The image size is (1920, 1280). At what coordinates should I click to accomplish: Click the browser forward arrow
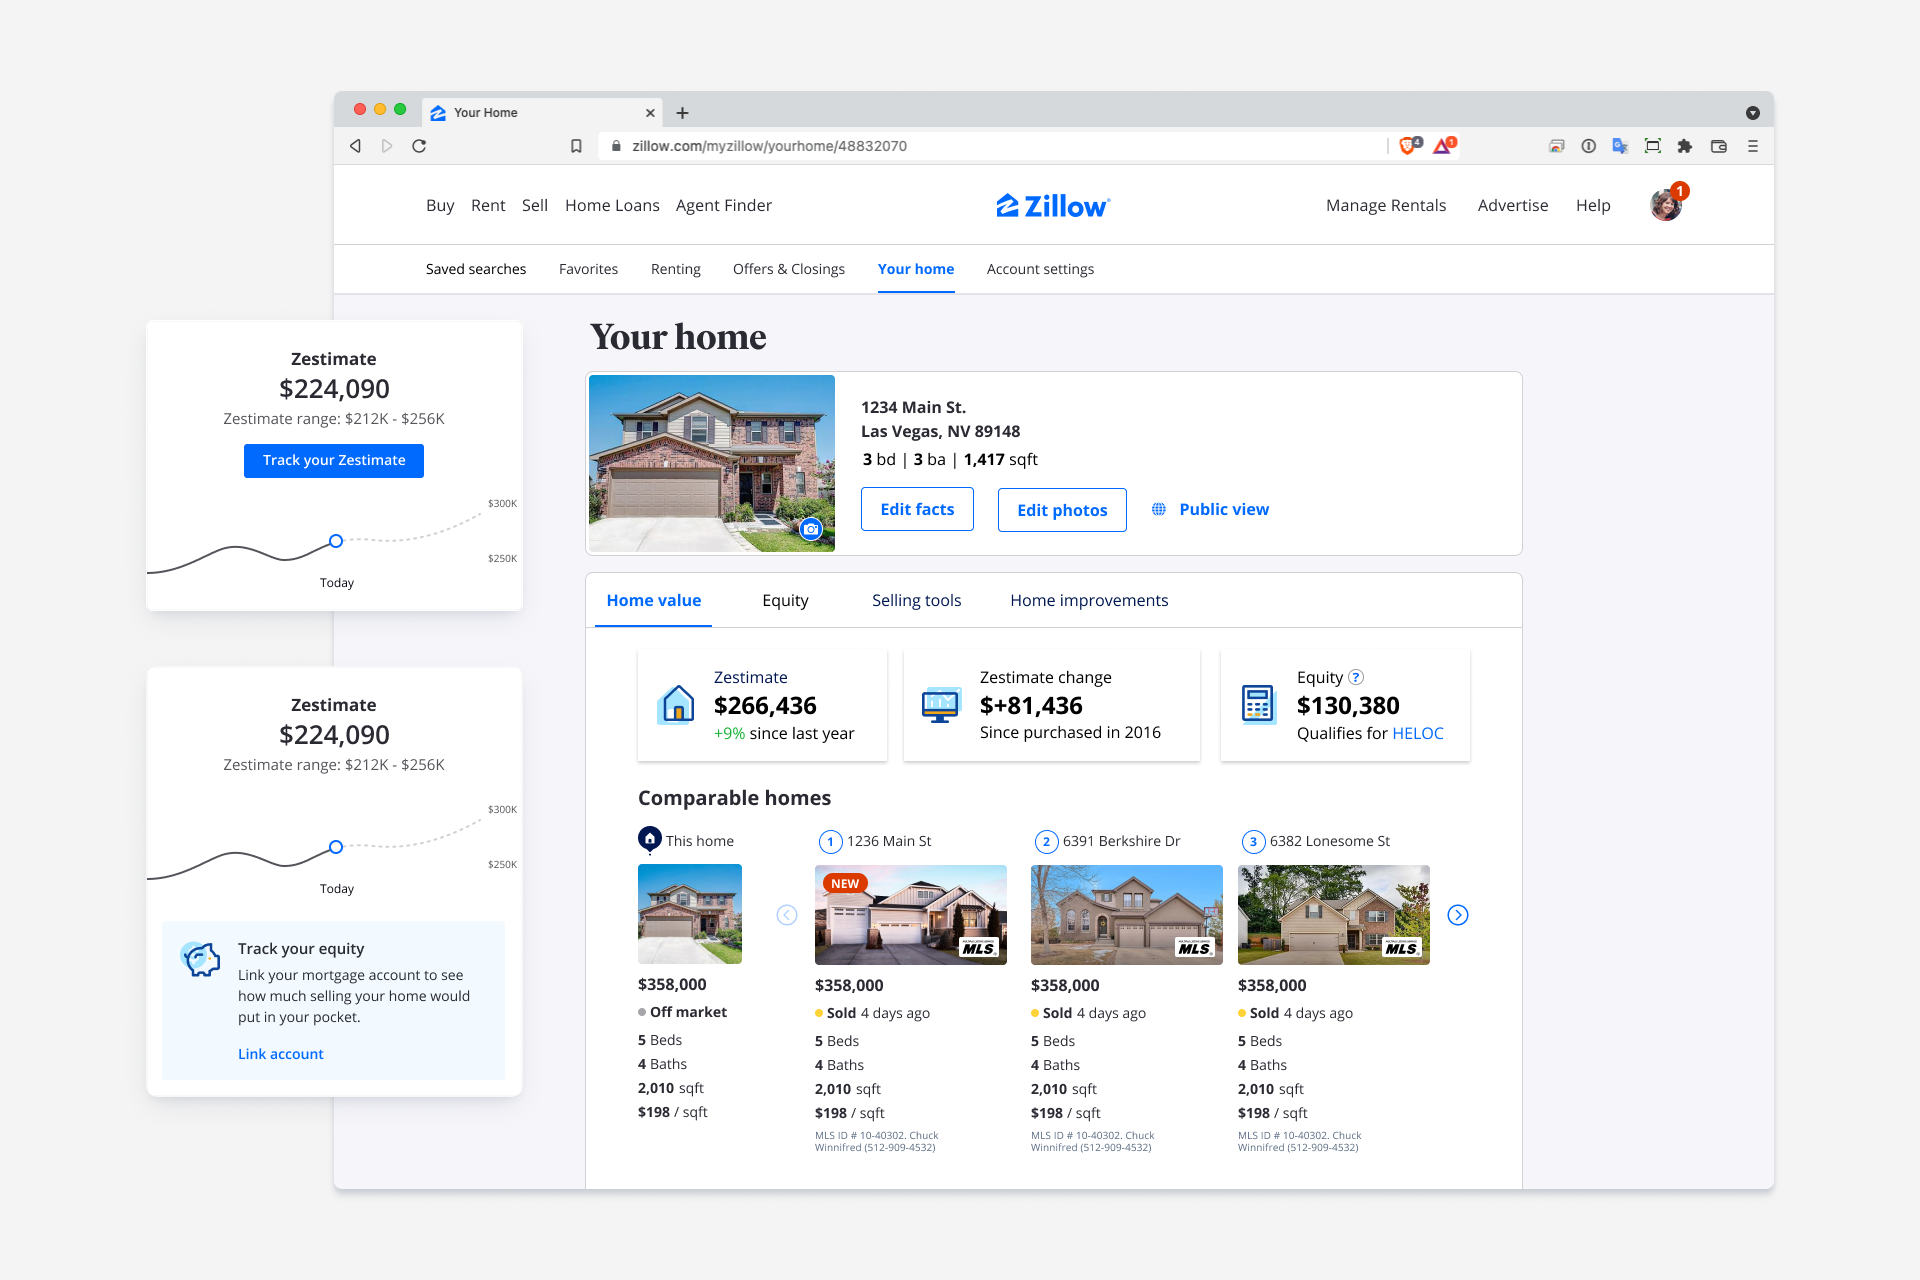coord(387,146)
